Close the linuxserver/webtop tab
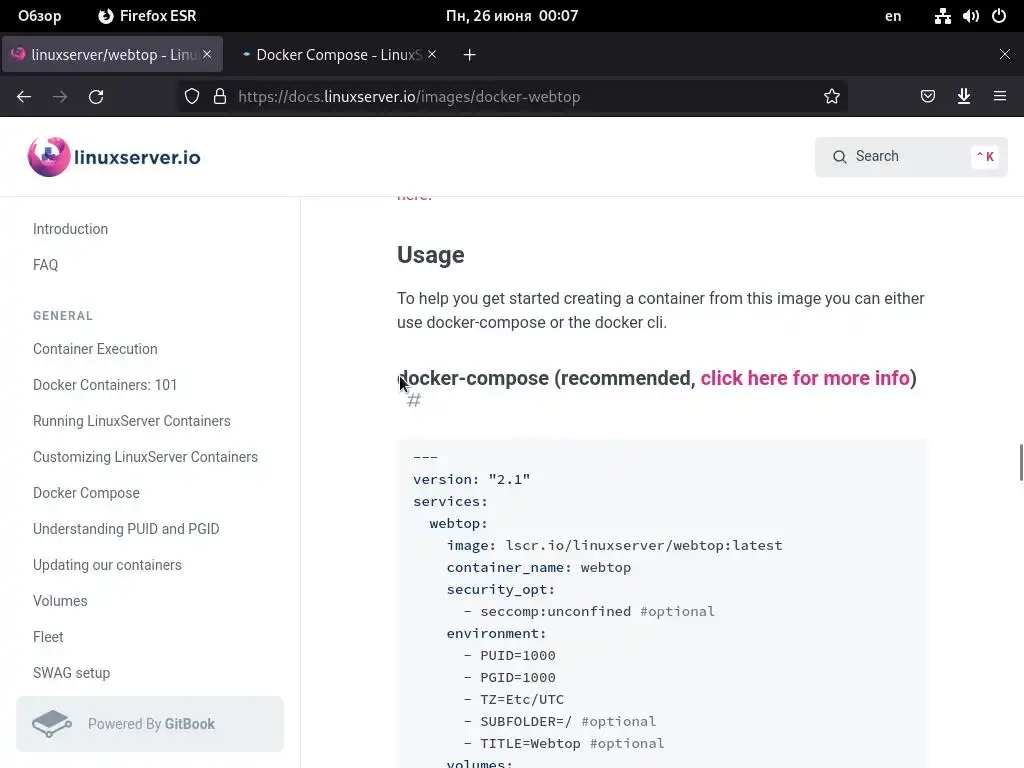Screen dimensions: 1024x768 pyautogui.click(x=208, y=55)
